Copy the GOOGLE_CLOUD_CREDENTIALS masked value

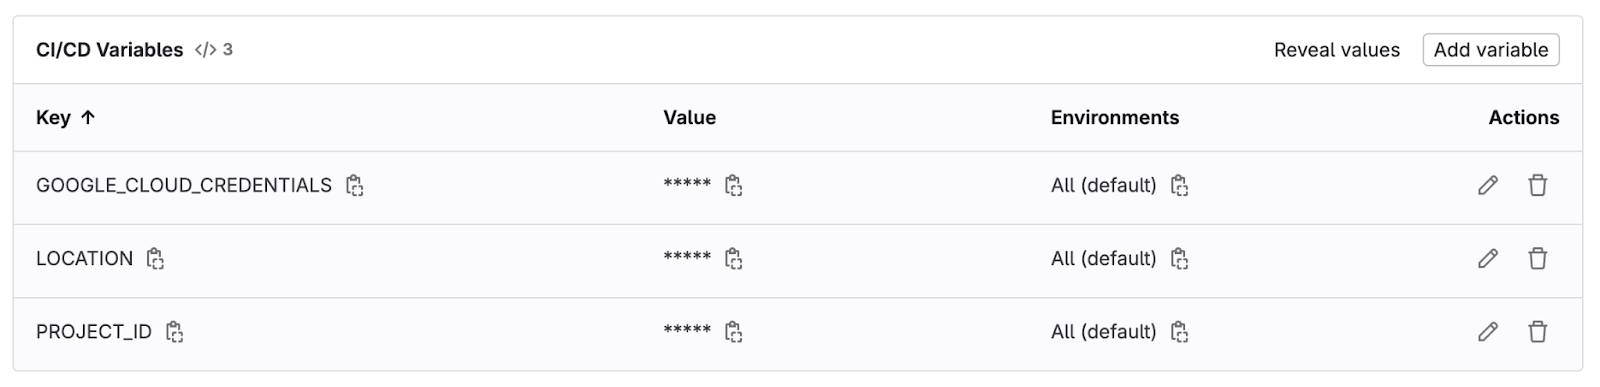pyautogui.click(x=733, y=185)
